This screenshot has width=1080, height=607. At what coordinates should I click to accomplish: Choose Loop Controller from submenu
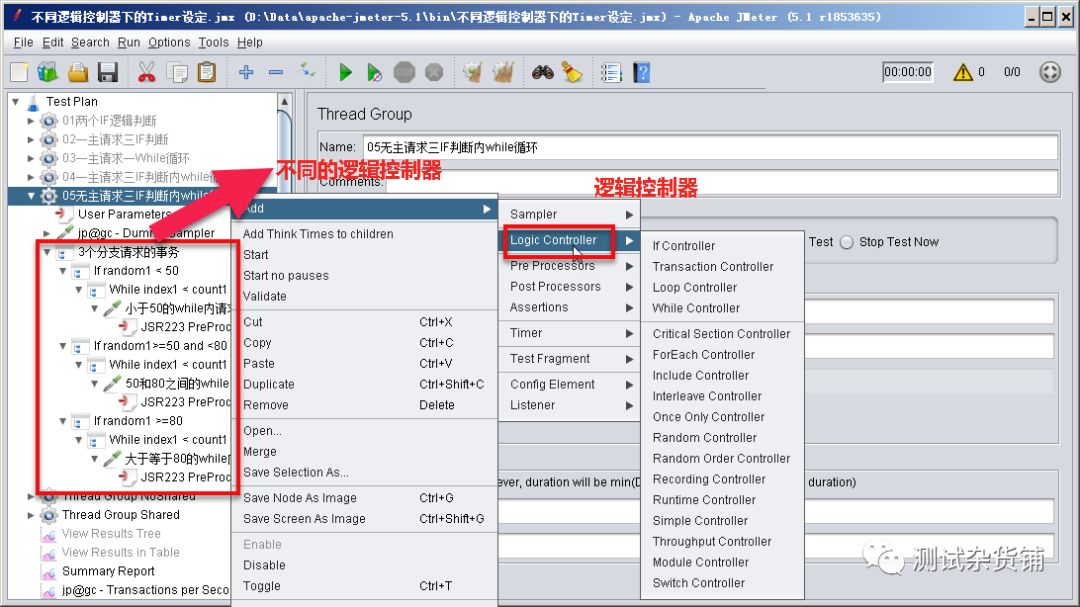click(723, 287)
